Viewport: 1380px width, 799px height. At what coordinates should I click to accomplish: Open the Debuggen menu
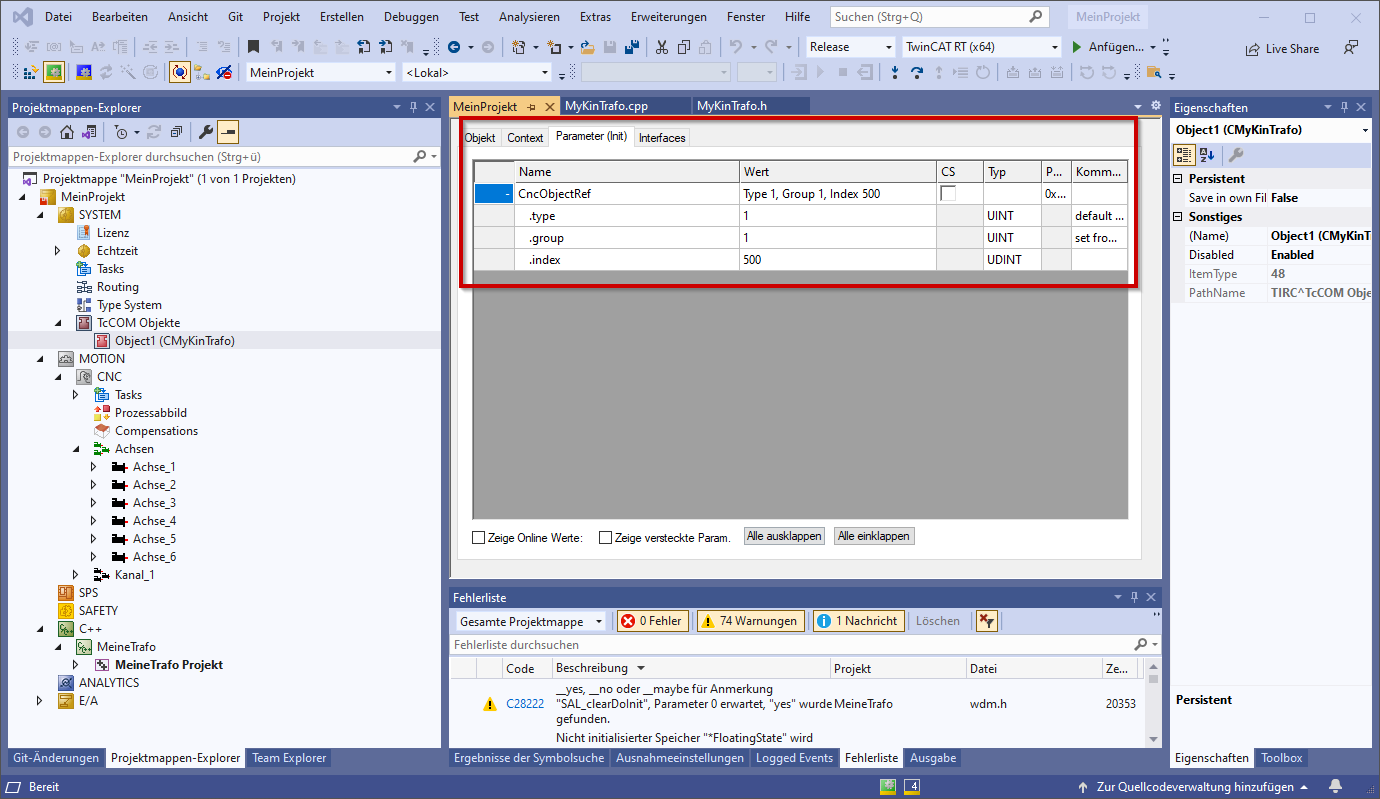(411, 17)
